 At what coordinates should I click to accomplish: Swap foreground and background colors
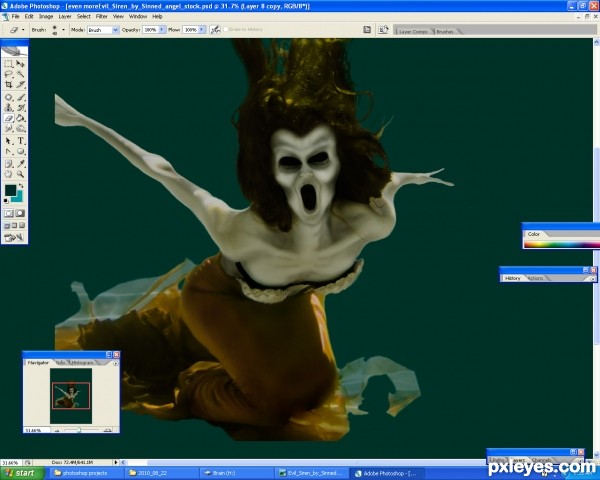(x=21, y=186)
